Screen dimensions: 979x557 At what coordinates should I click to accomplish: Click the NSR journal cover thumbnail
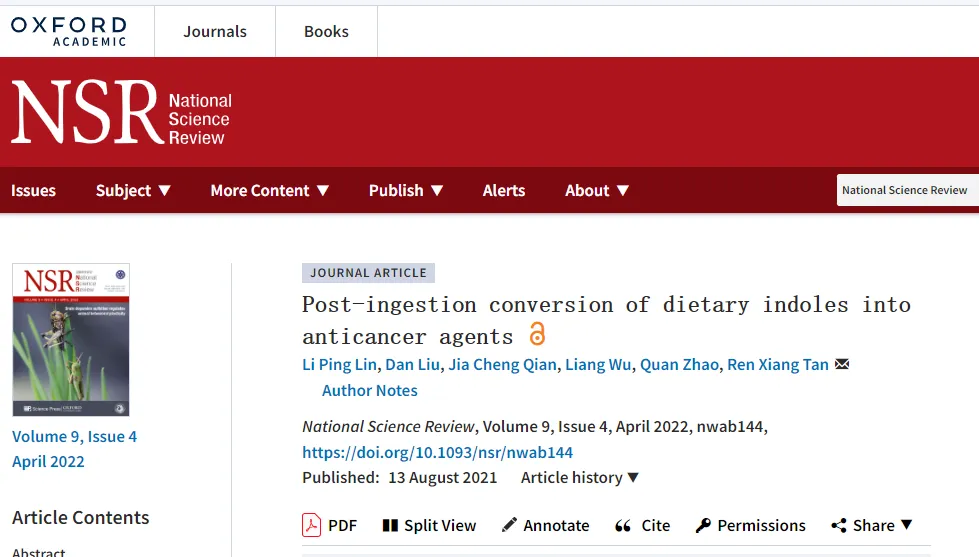[71, 340]
